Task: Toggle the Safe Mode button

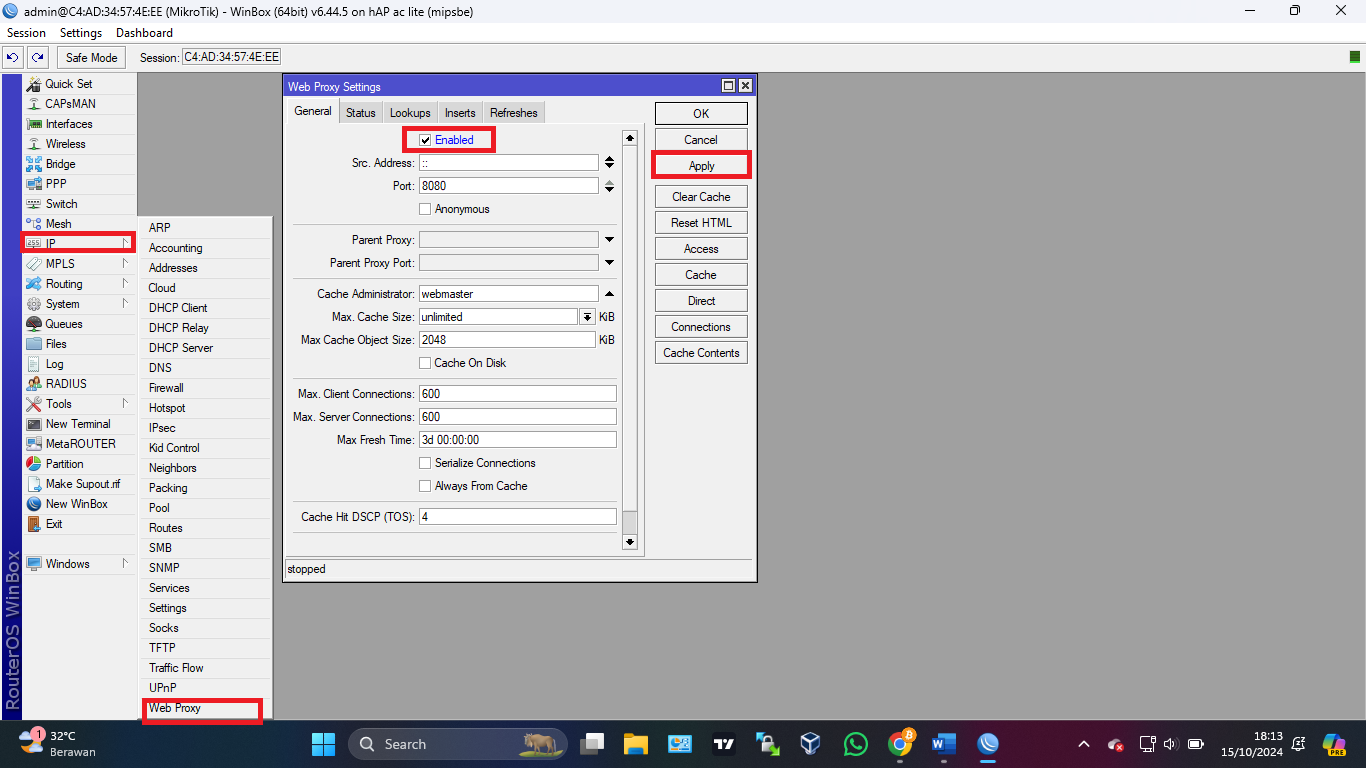Action: 92,57
